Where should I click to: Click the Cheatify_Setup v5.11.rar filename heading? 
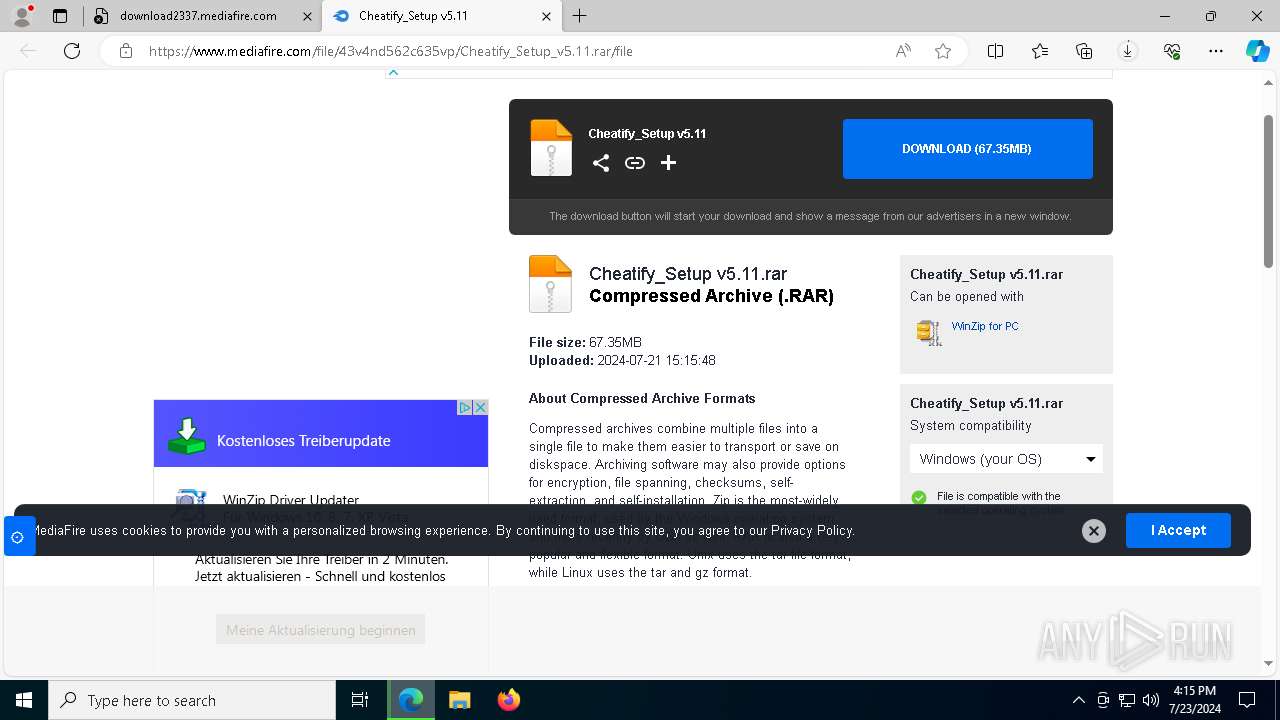pos(688,274)
